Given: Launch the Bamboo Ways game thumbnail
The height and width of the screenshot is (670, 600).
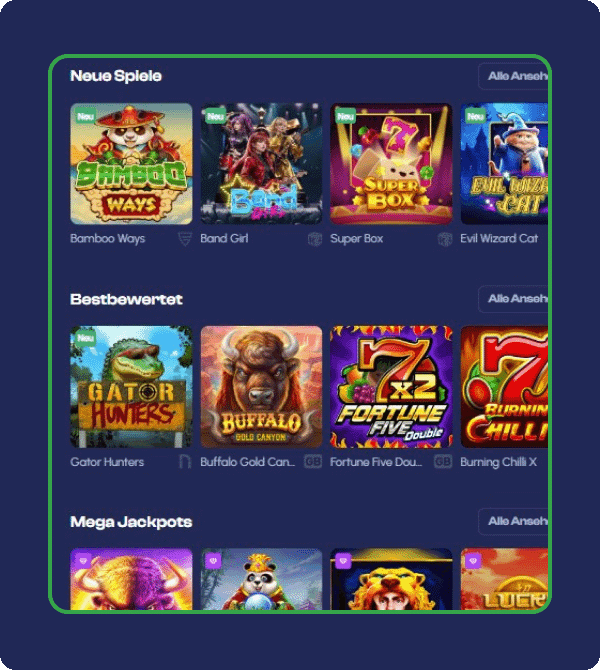Looking at the screenshot, I should 131,164.
